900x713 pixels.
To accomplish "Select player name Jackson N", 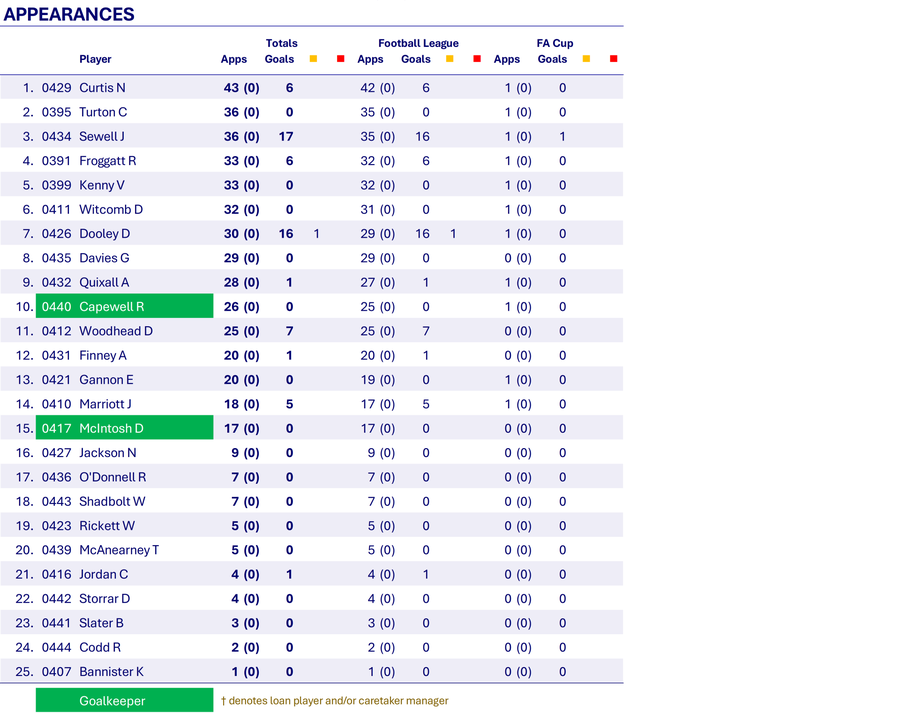I will click(x=108, y=453).
